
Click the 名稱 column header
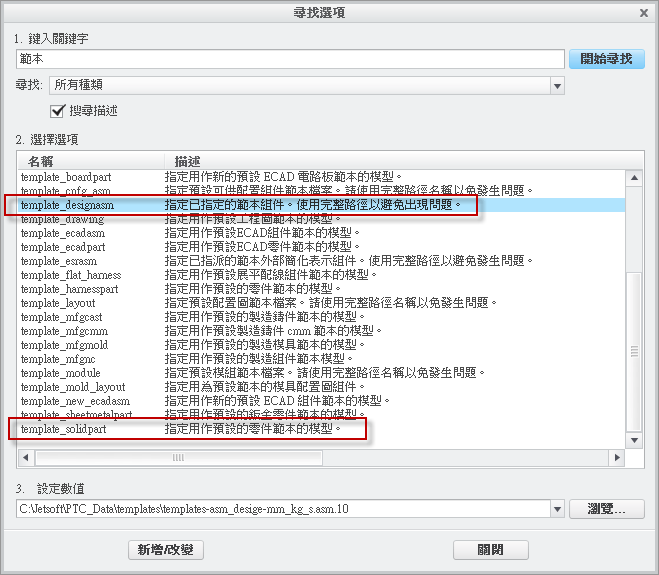(x=41, y=161)
